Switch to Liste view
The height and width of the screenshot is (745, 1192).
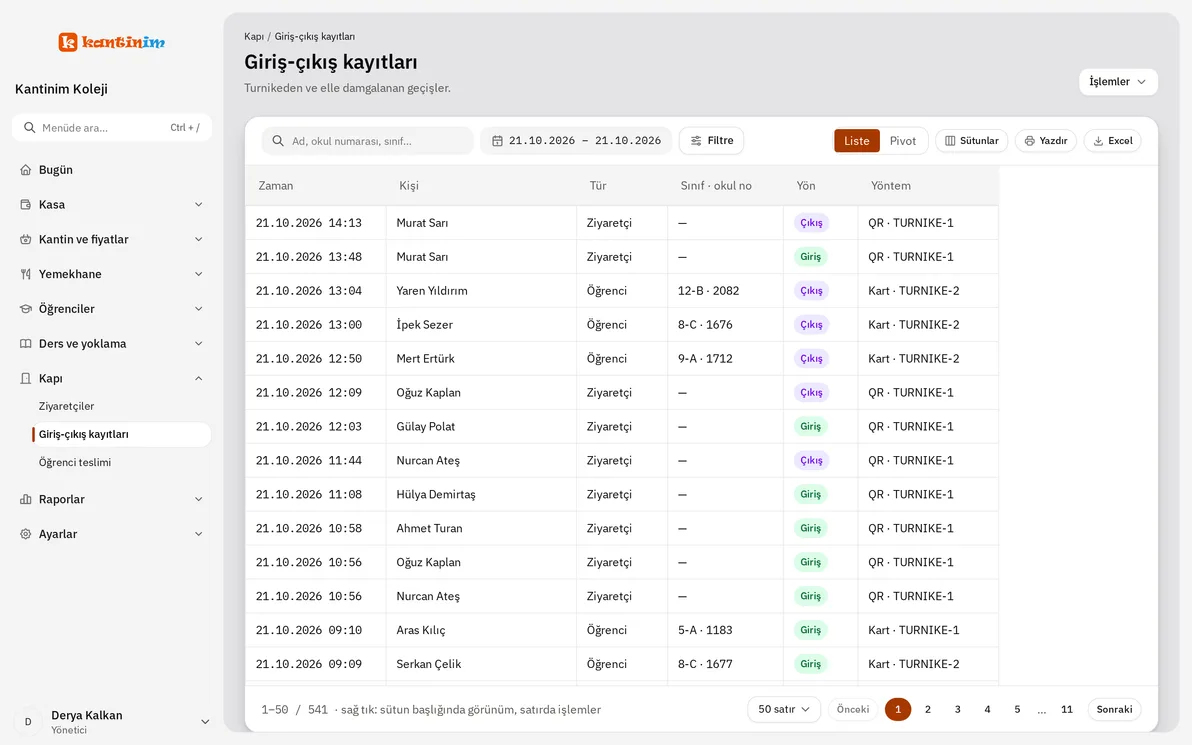click(x=857, y=141)
